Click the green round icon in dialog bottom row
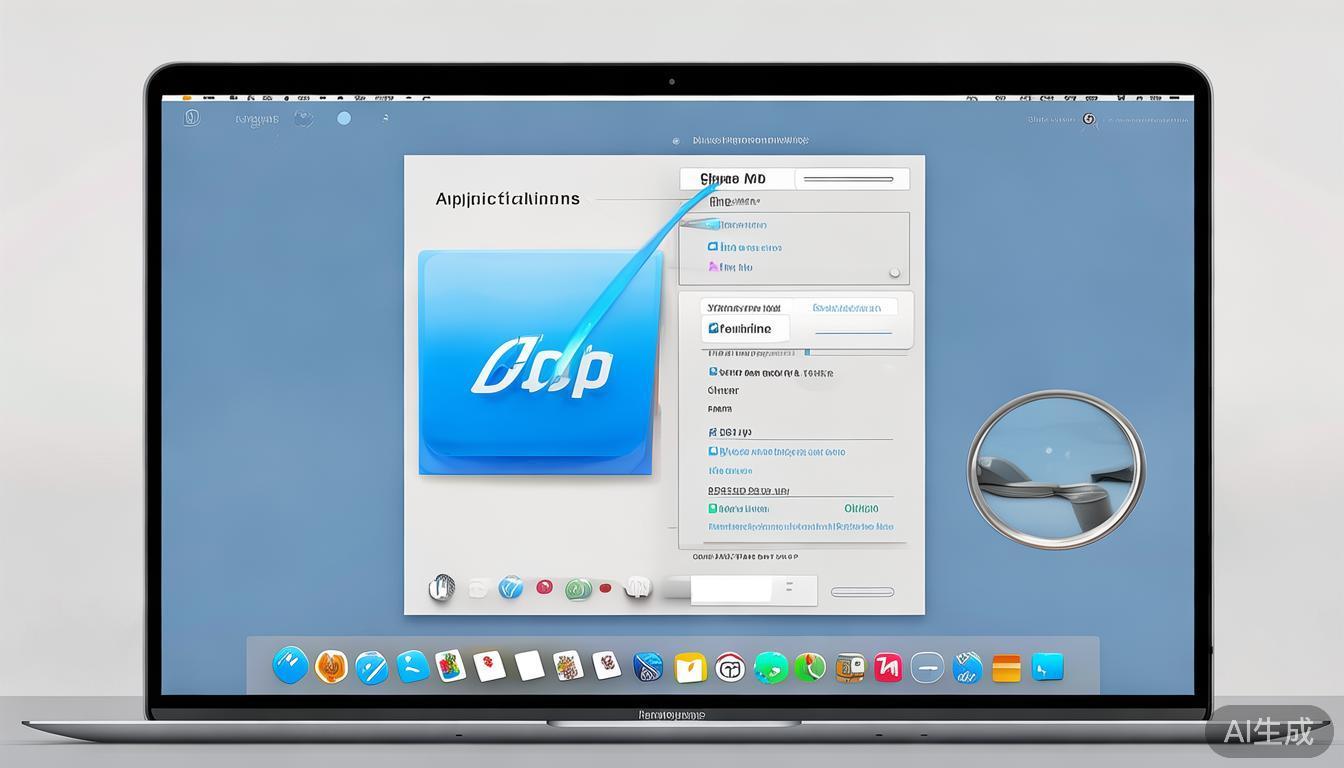This screenshot has height=768, width=1344. coord(577,589)
